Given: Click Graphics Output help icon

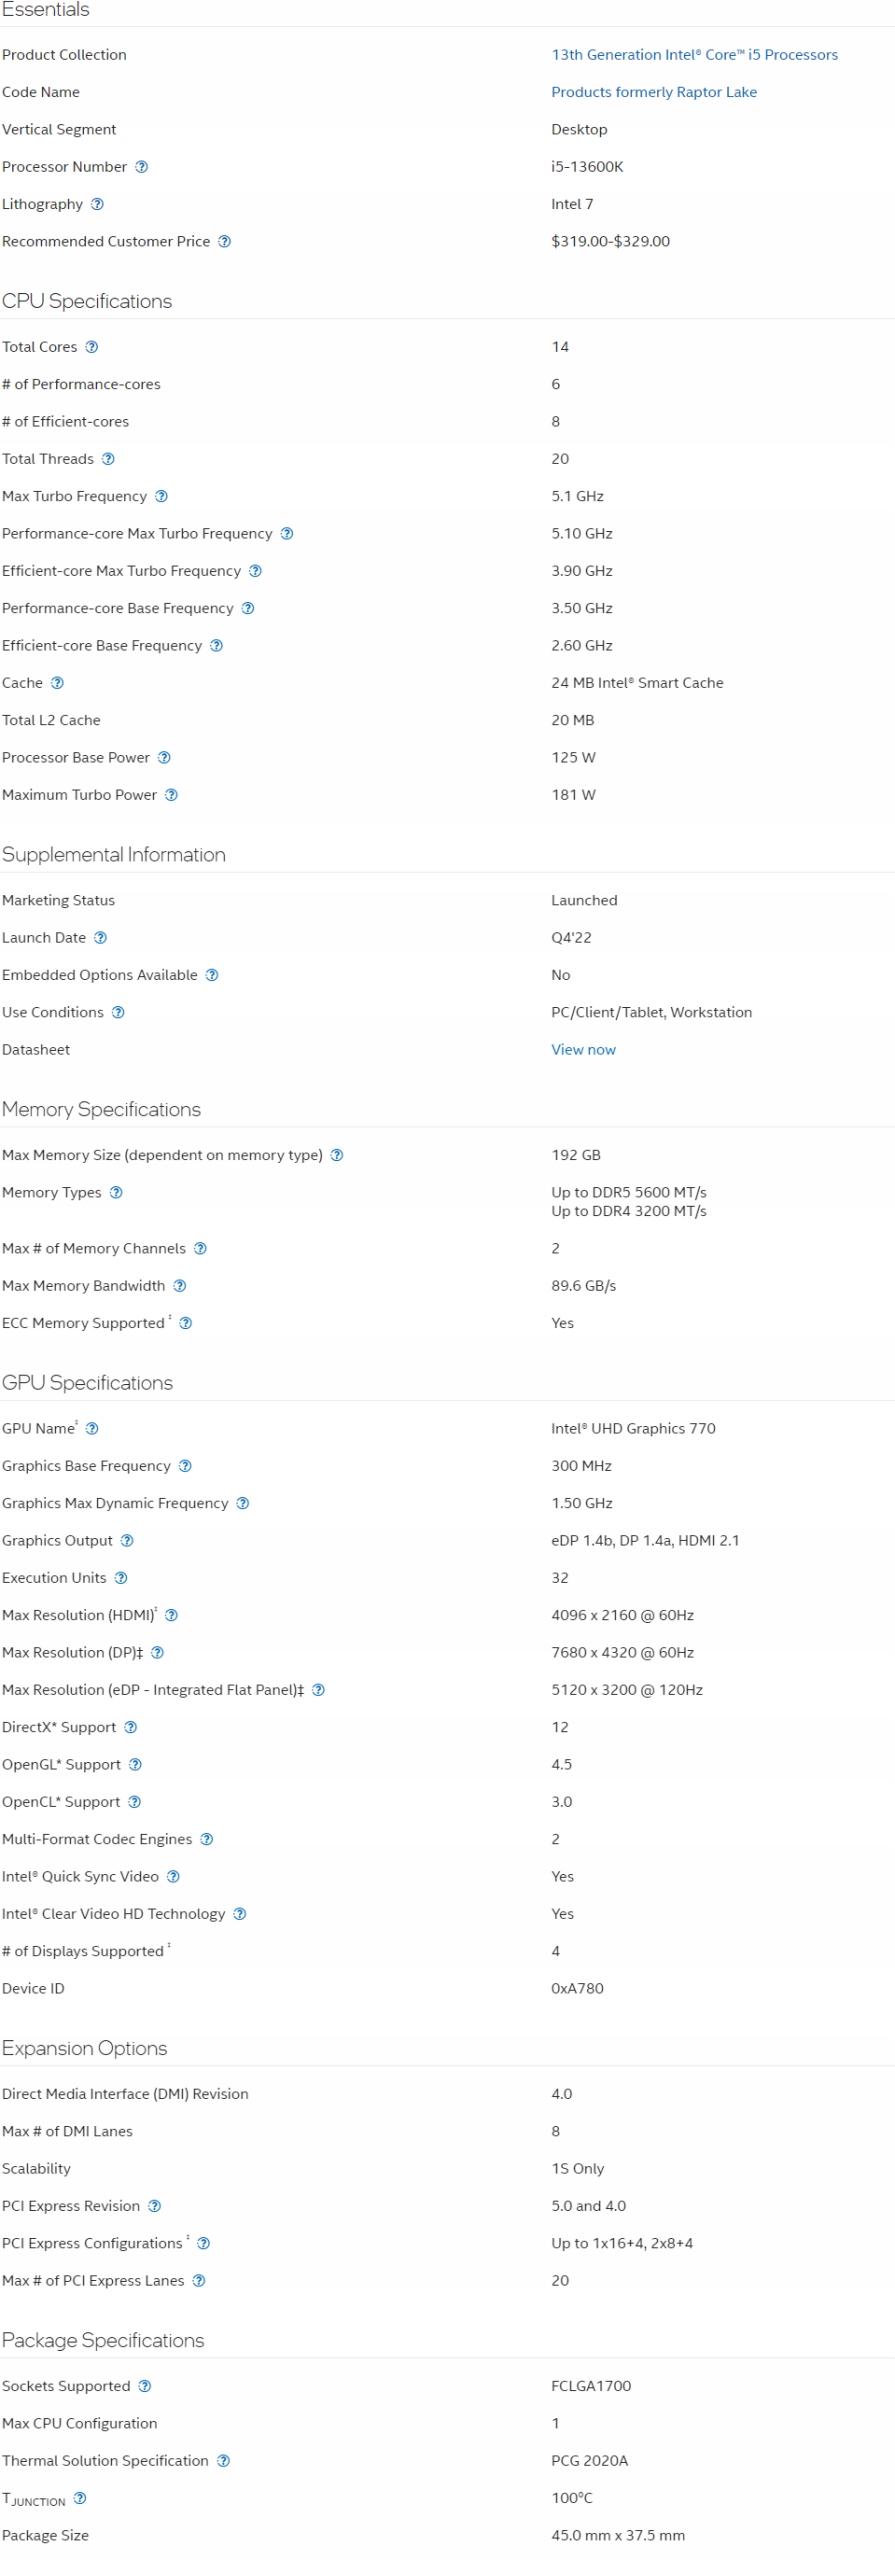Looking at the screenshot, I should (127, 1540).
